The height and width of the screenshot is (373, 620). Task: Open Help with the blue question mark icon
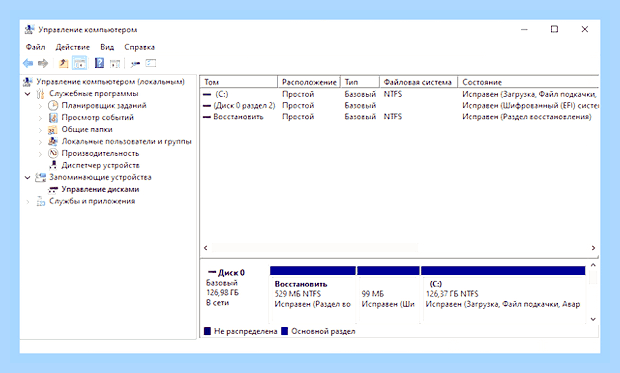click(x=99, y=63)
